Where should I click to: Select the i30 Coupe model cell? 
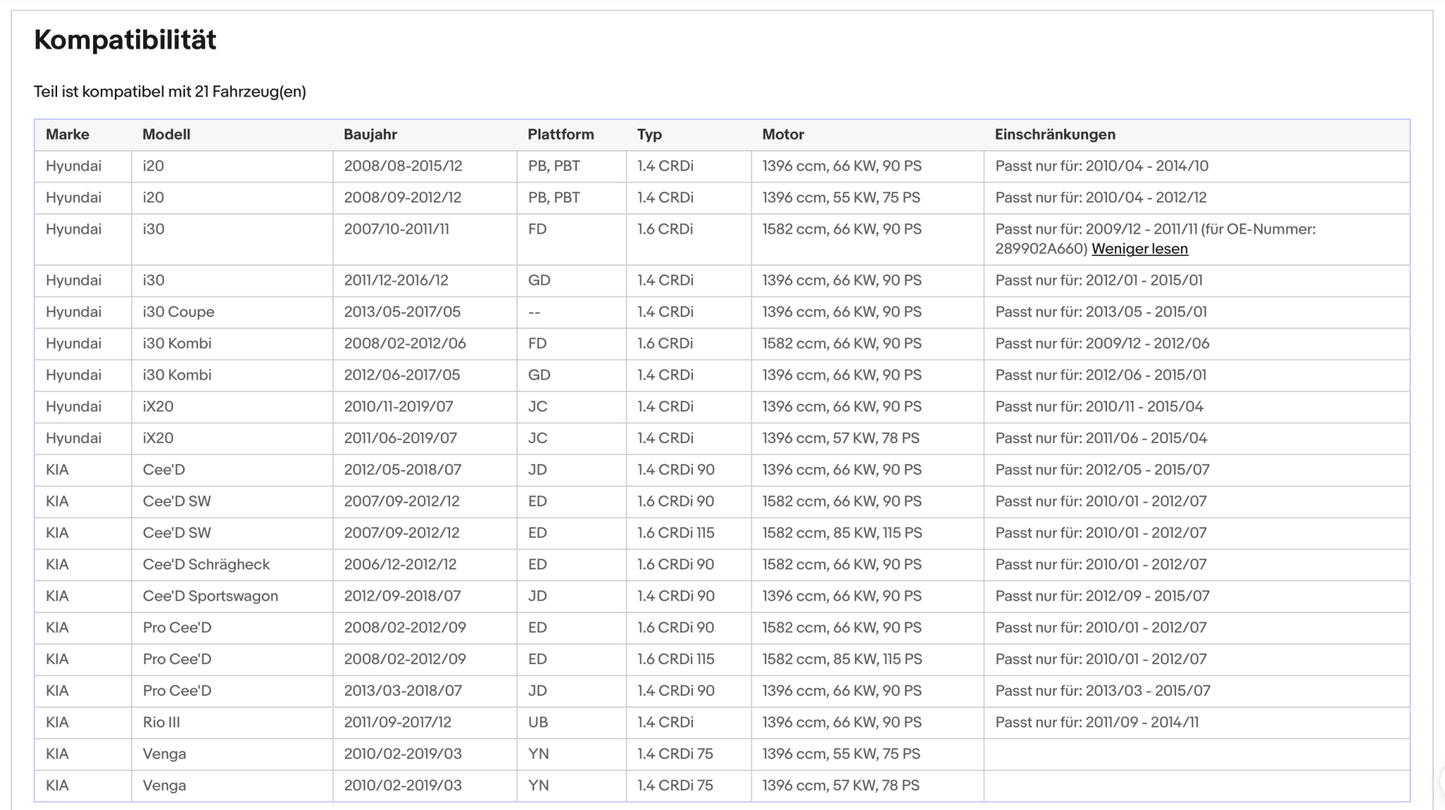click(232, 312)
